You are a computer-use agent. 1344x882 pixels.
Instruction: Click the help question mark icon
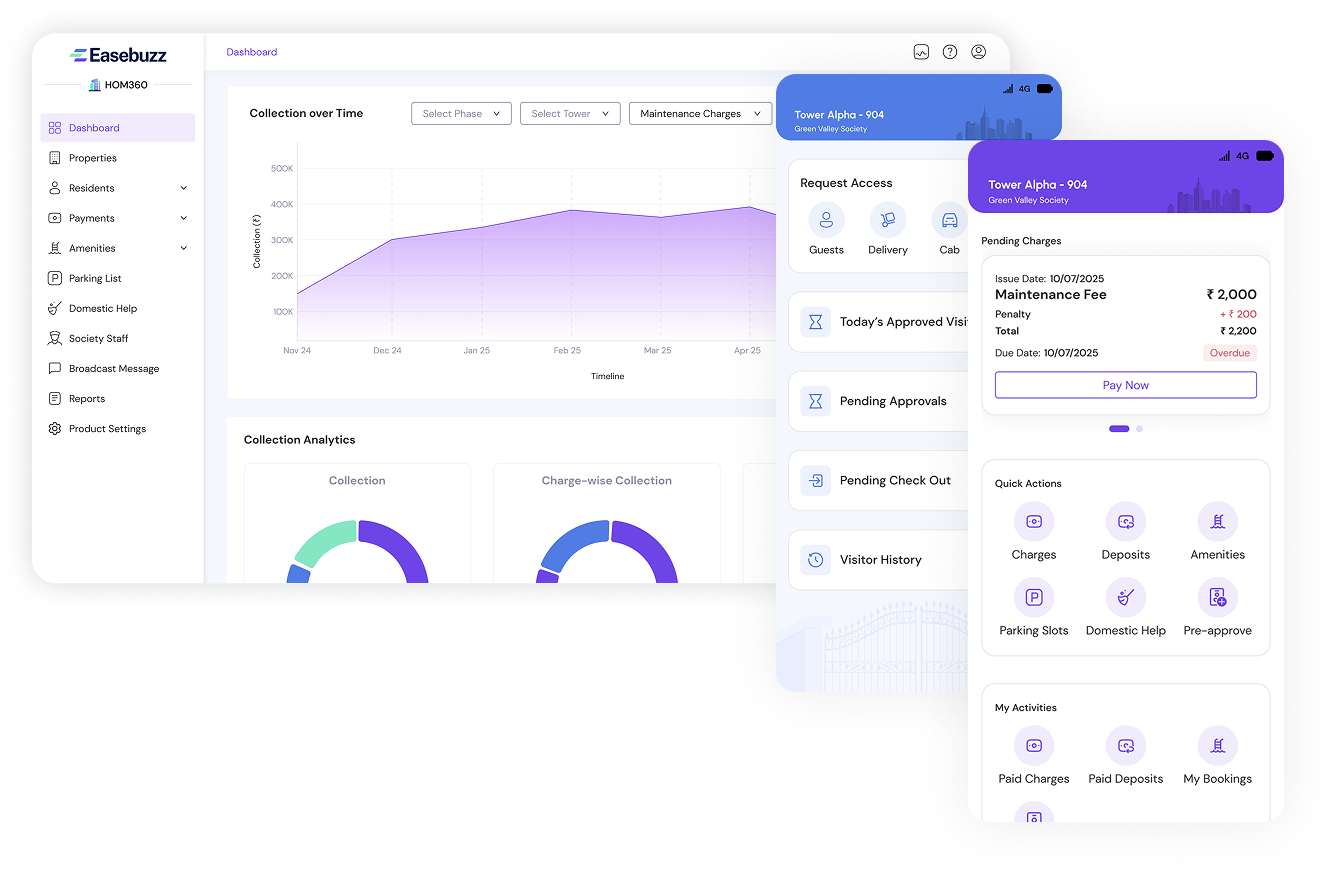point(950,52)
